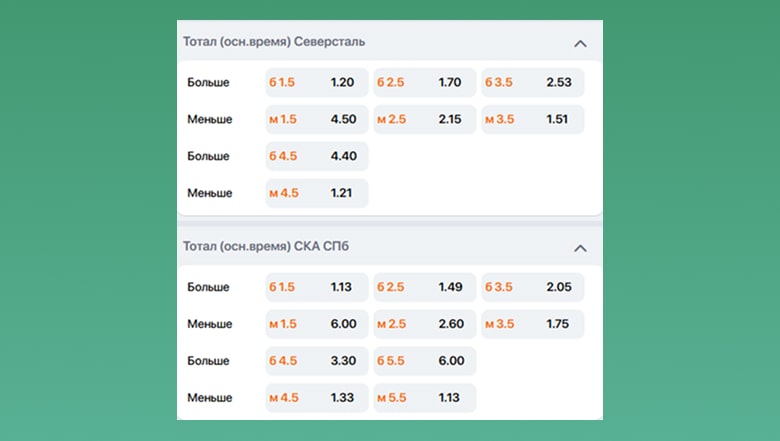This screenshot has width=780, height=441.
Task: Choose СКА СПб under 2.5 at 2.60
Action: click(x=425, y=324)
